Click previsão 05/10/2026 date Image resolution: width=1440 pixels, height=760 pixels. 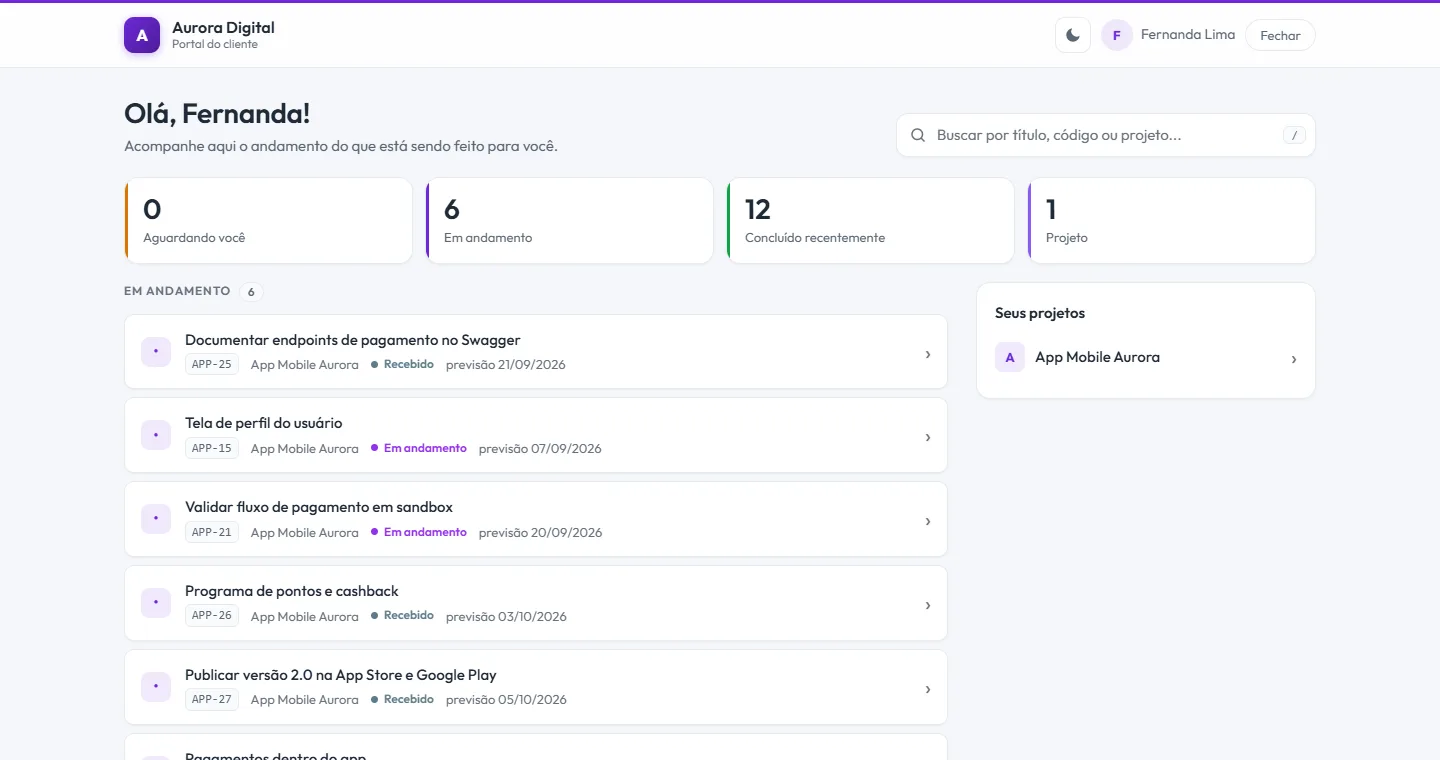click(506, 700)
